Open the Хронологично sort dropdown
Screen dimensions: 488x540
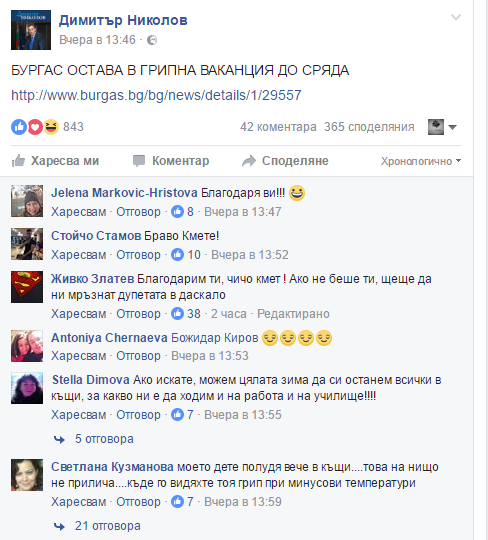pyautogui.click(x=421, y=161)
